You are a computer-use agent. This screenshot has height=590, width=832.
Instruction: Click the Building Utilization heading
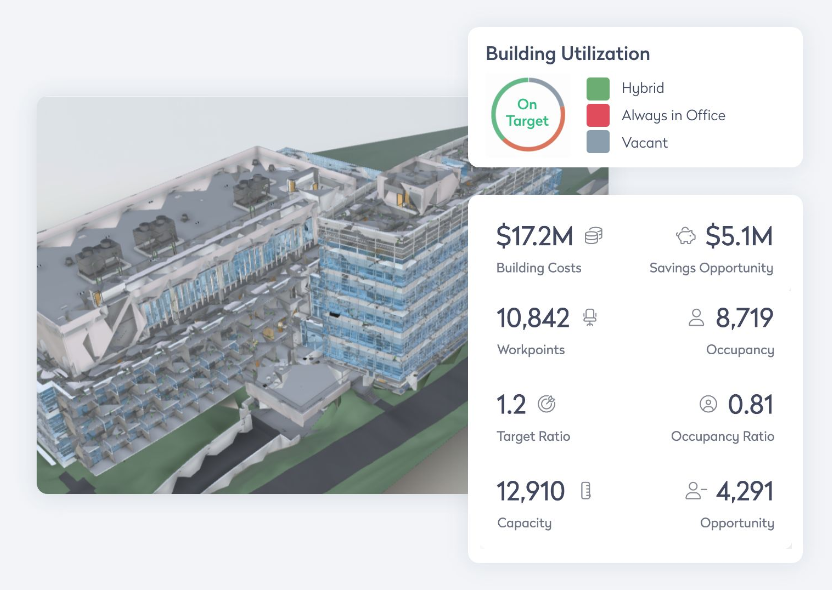[x=568, y=54]
